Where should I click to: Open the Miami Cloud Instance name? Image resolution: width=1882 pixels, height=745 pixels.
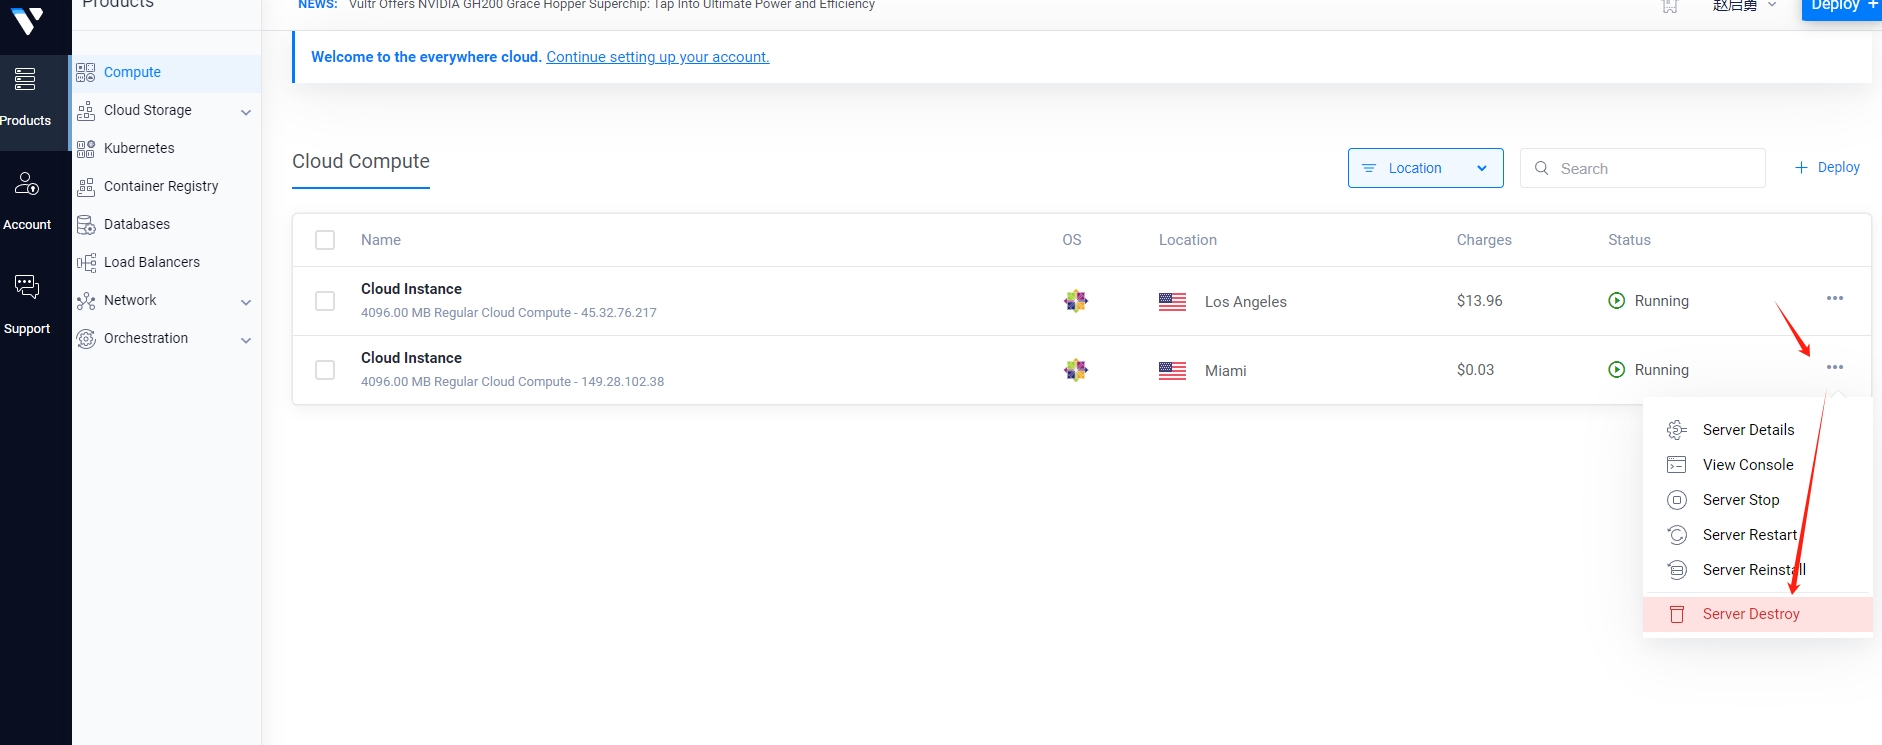click(x=411, y=358)
